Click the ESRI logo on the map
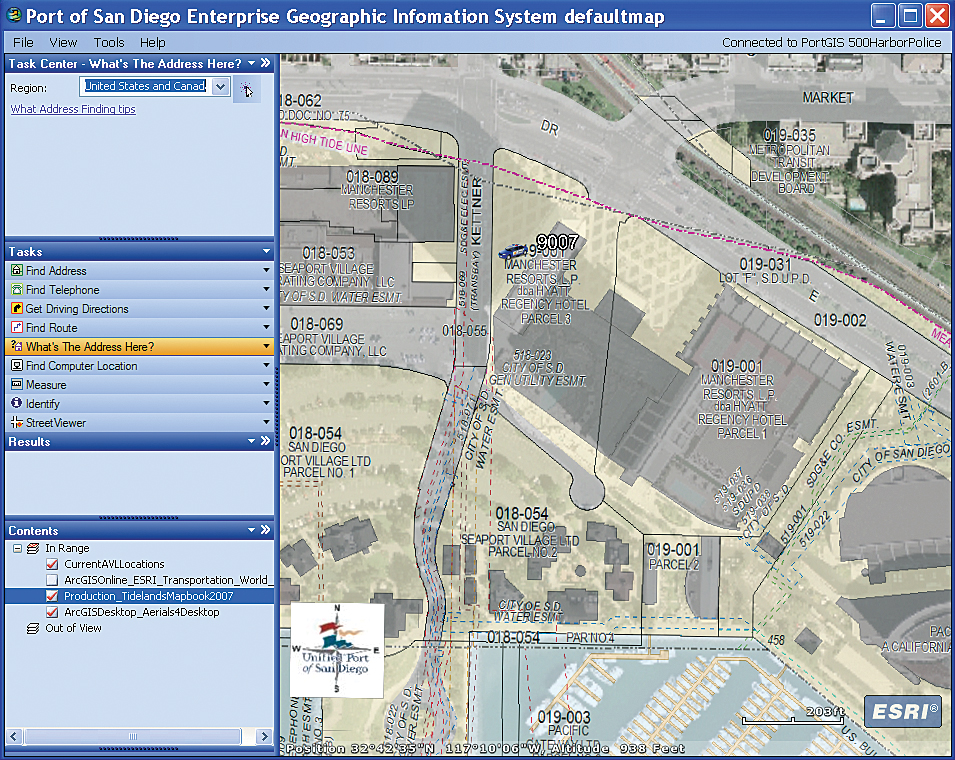The height and width of the screenshot is (760, 955). click(904, 711)
